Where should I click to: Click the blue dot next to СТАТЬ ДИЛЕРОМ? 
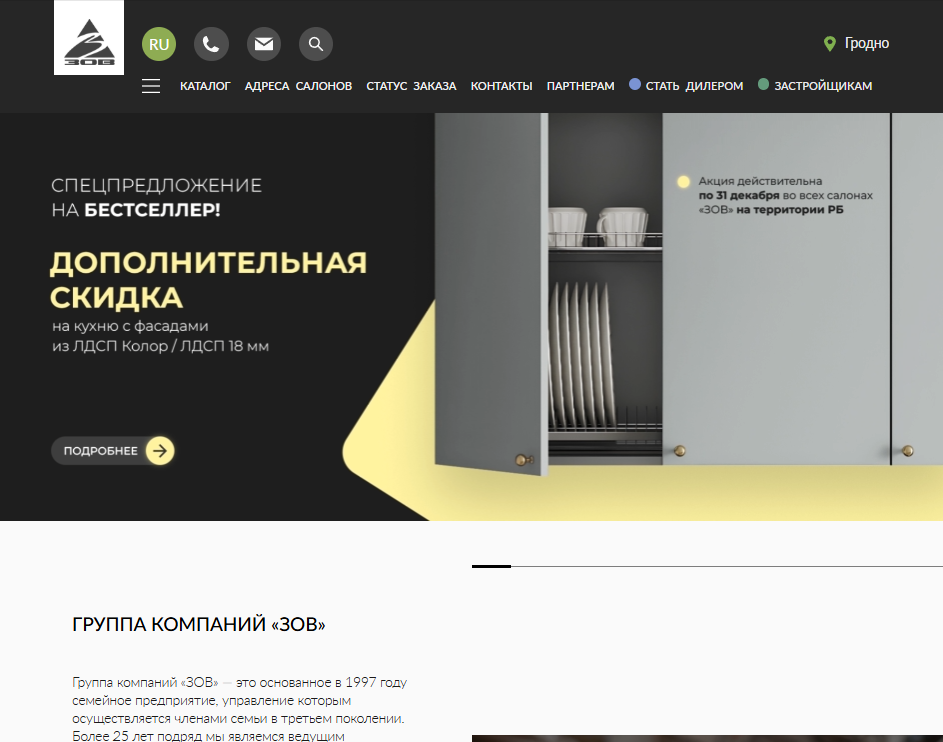(634, 86)
